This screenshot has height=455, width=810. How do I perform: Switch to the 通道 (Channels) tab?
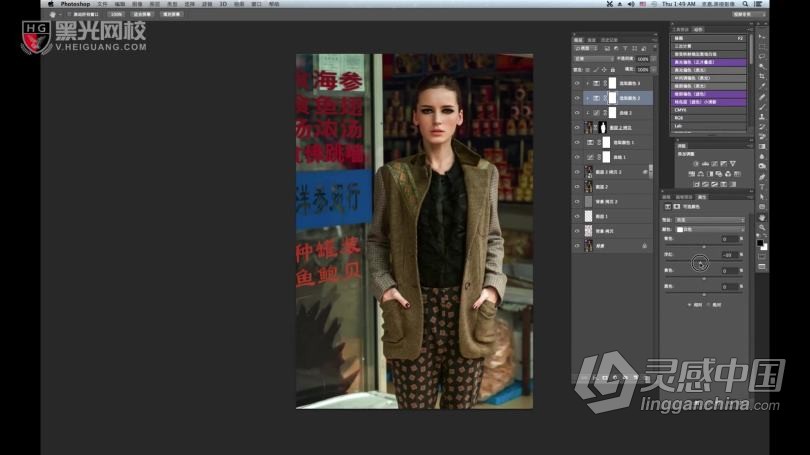pyautogui.click(x=591, y=40)
